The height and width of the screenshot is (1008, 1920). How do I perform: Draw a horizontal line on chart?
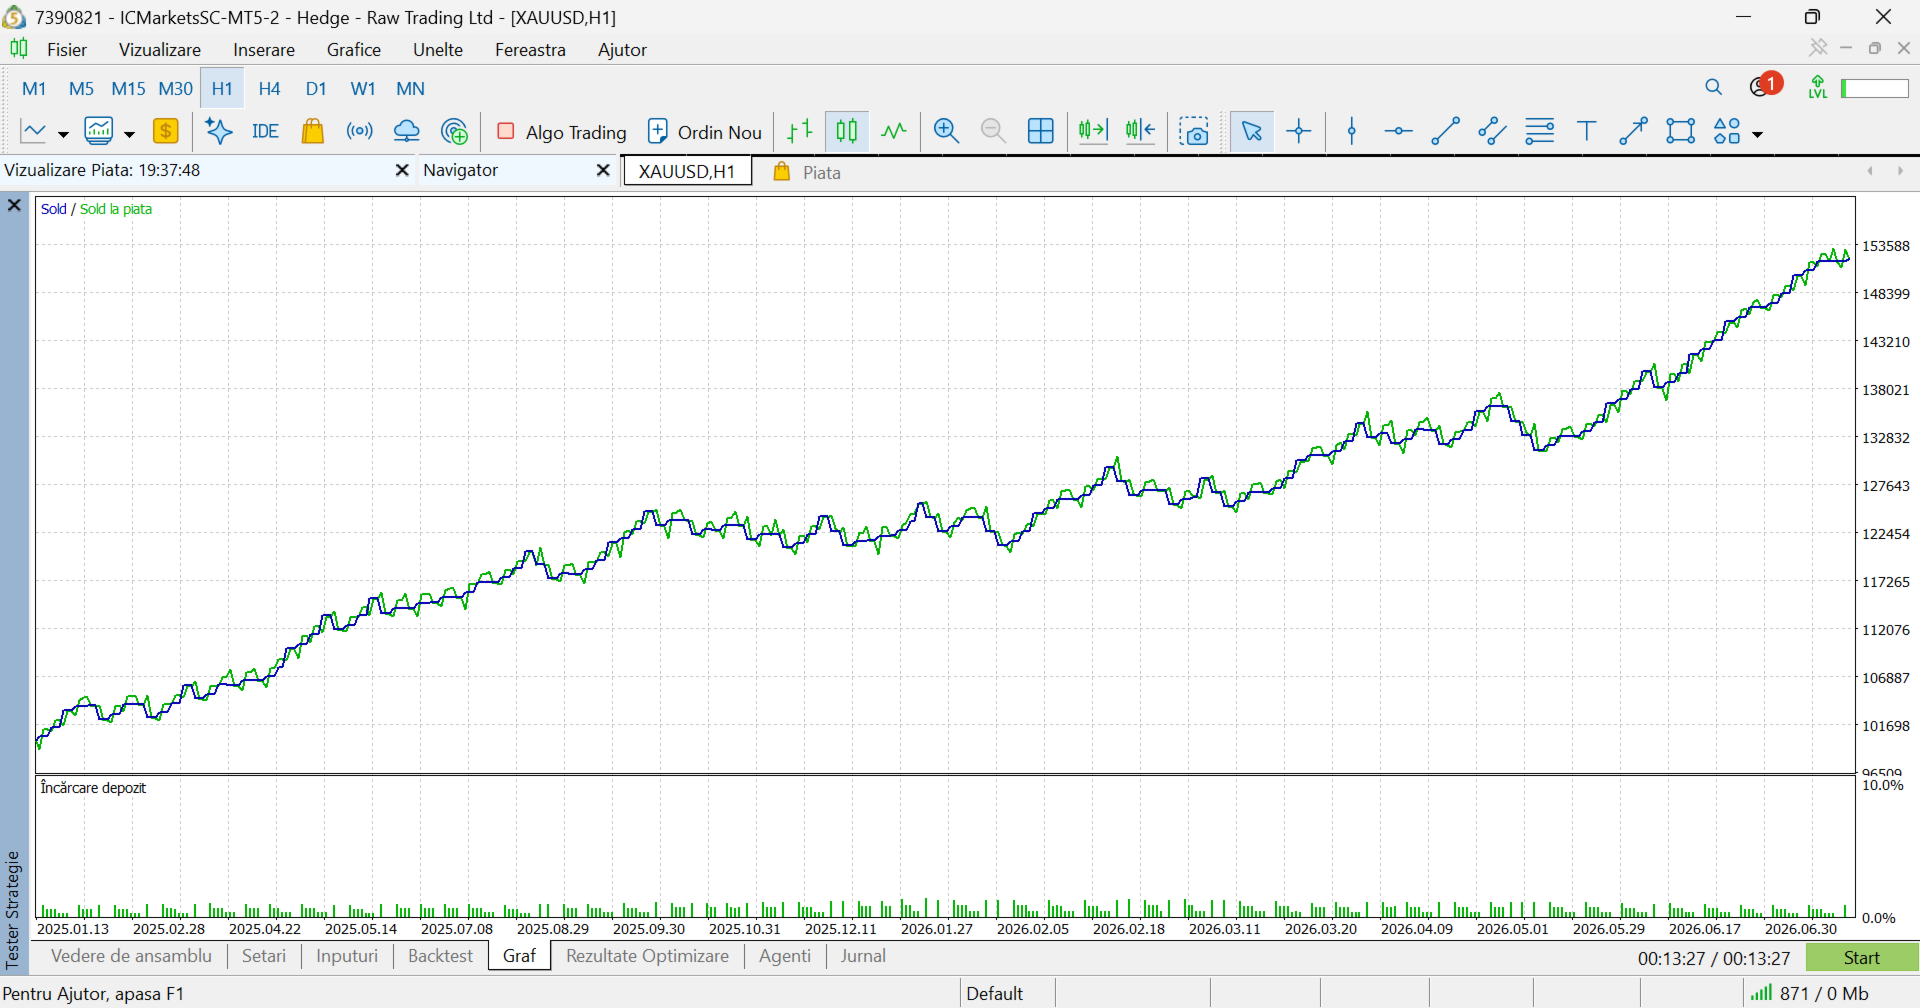coord(1398,131)
